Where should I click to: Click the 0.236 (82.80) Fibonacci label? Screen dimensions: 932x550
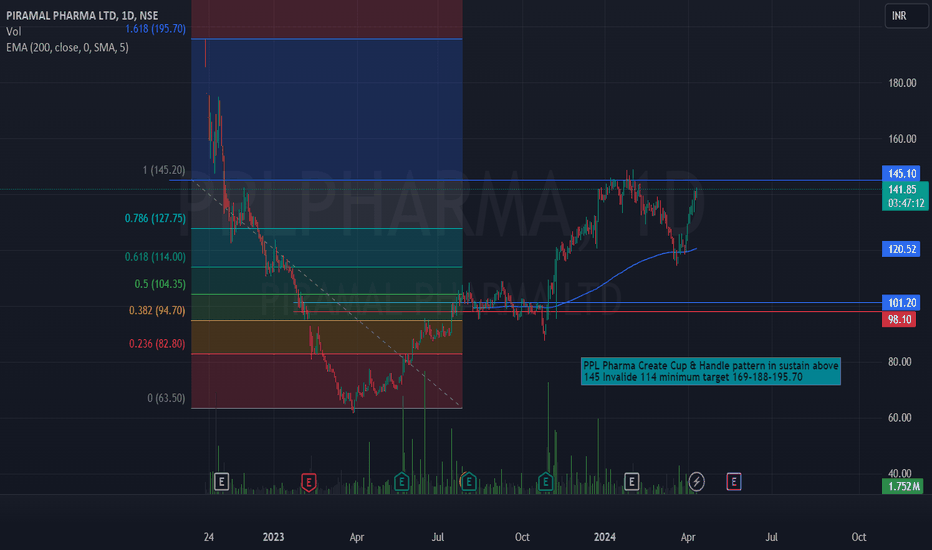click(157, 344)
